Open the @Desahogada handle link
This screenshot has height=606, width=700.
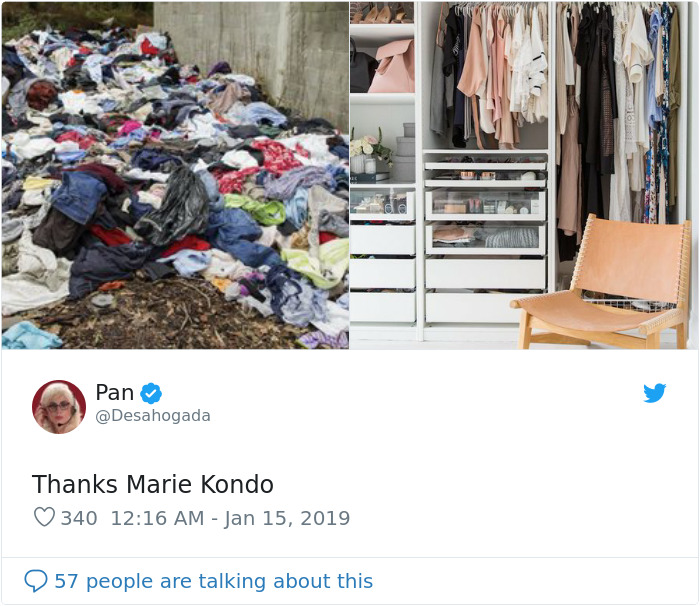tap(153, 415)
